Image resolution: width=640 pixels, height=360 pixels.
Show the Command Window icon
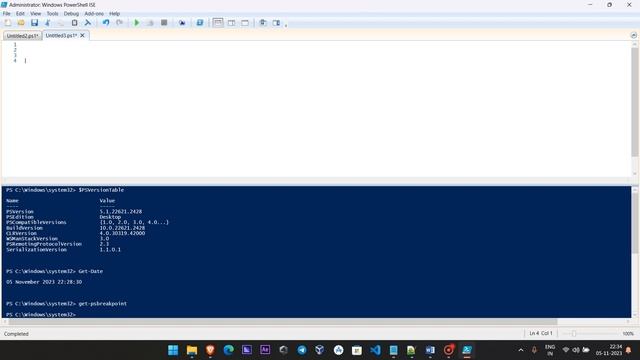tap(263, 23)
